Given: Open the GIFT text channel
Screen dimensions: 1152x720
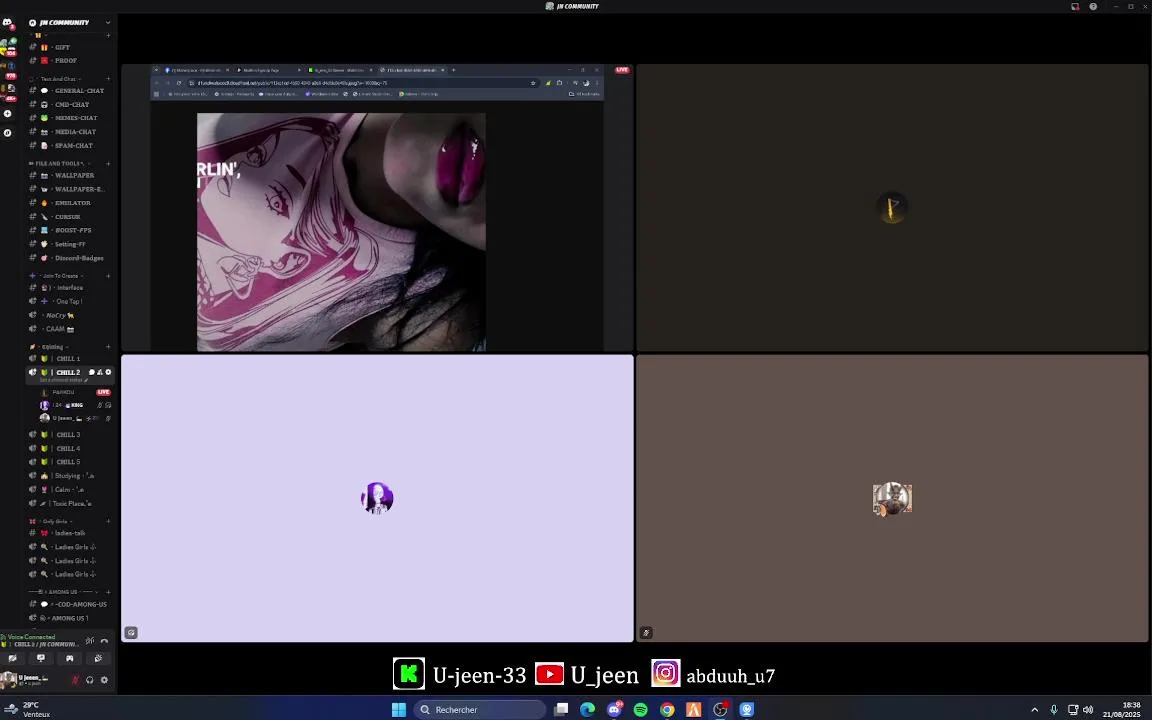Looking at the screenshot, I should (70, 47).
